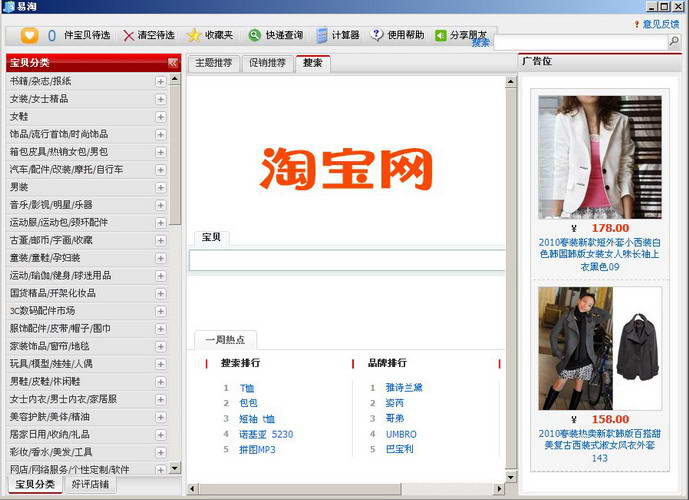Open ad link 2010春装新款短外套小西装
The image size is (689, 500).
coord(600,254)
